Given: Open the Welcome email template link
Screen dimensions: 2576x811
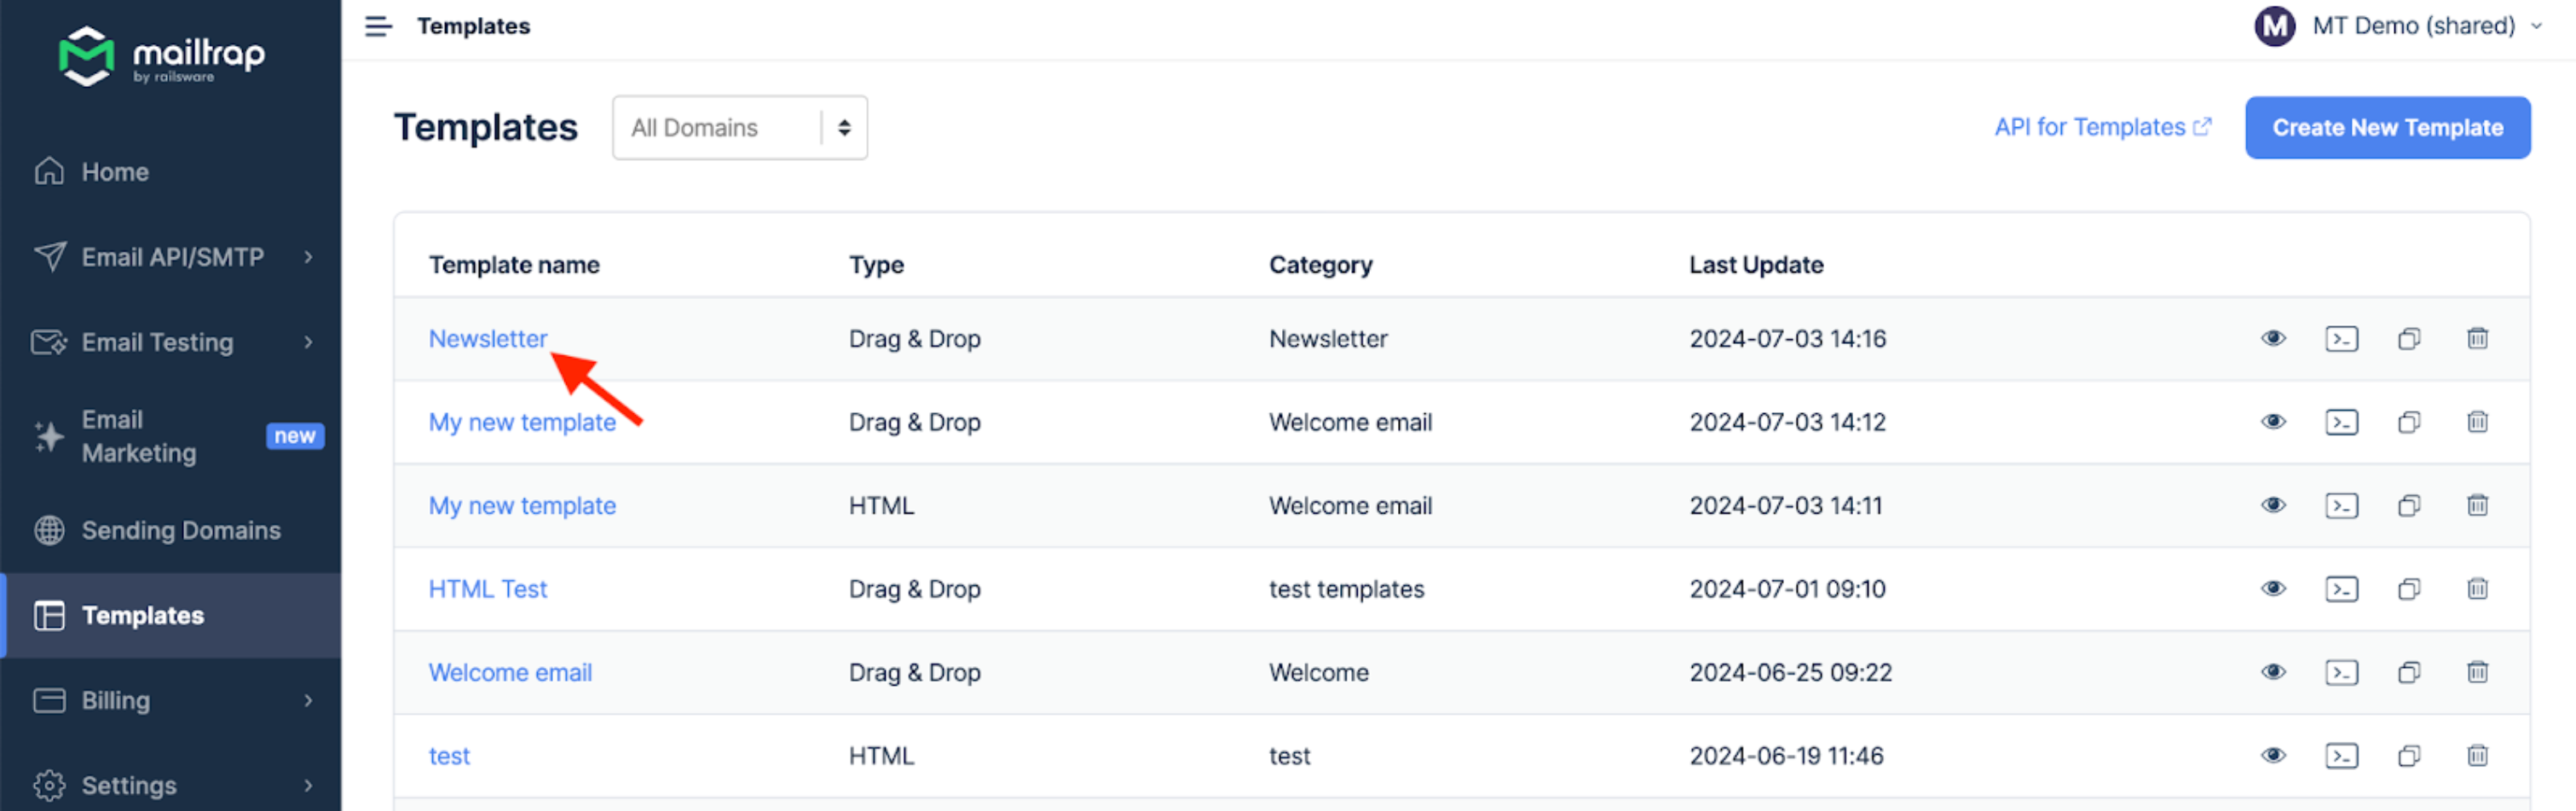Looking at the screenshot, I should click(x=510, y=673).
